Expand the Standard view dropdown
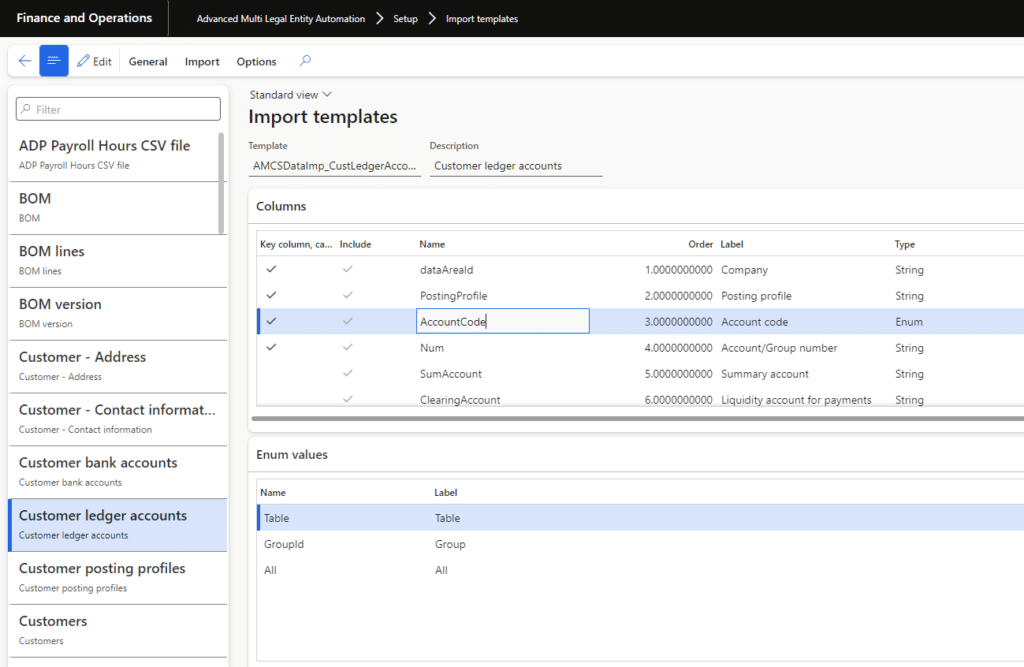1024x667 pixels. (x=291, y=95)
